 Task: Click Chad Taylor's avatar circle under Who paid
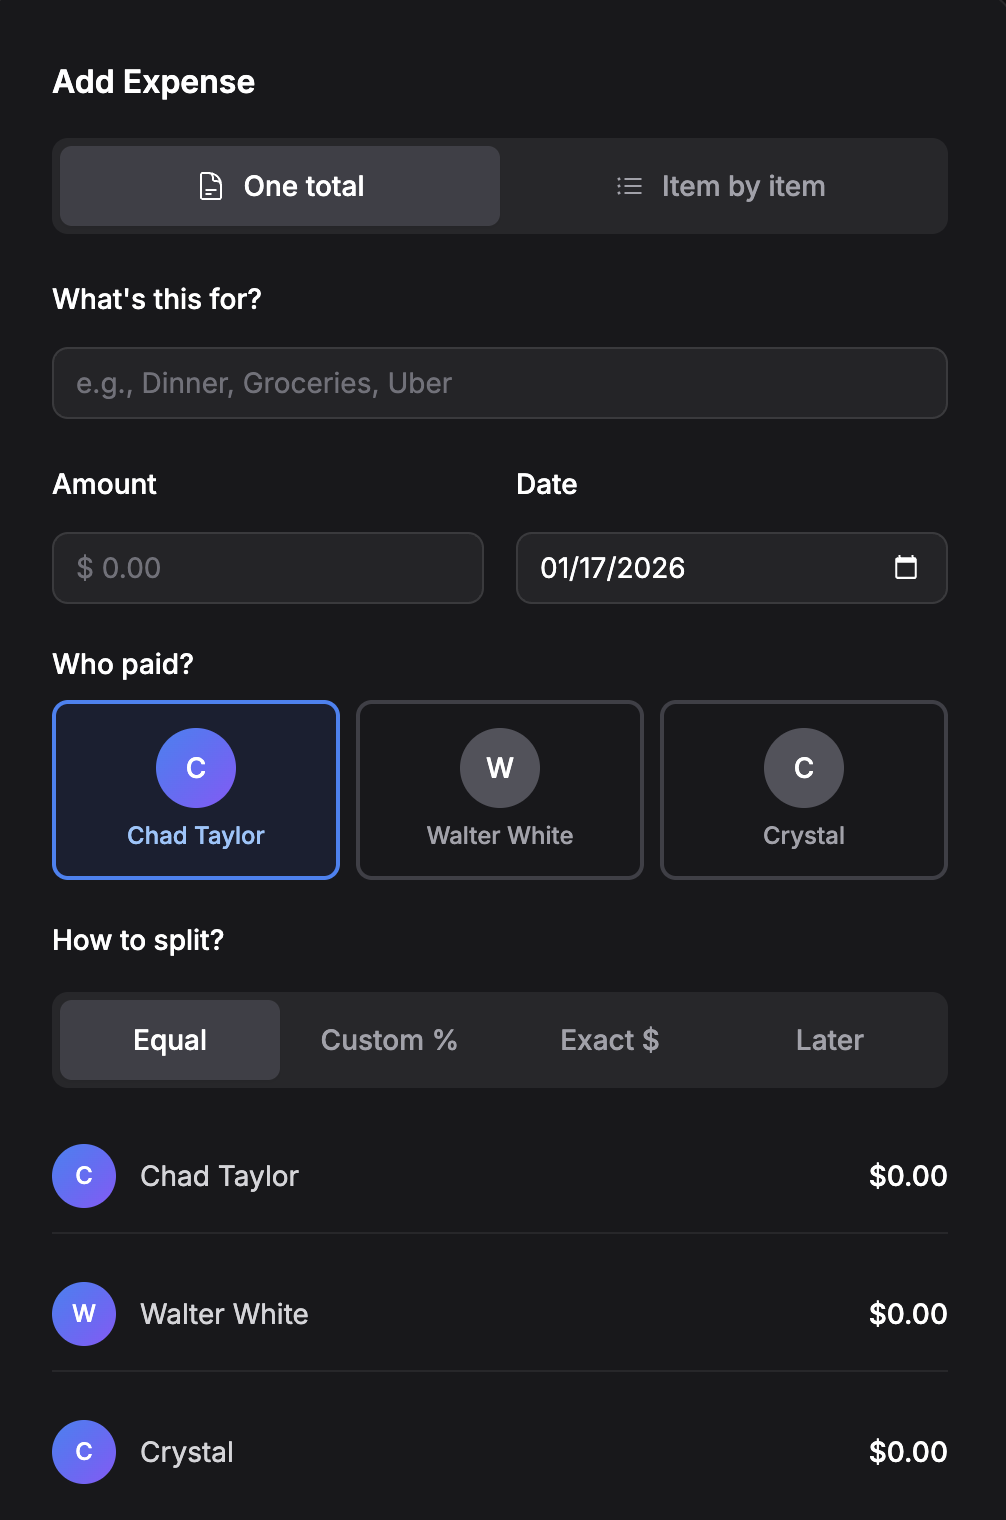195,767
